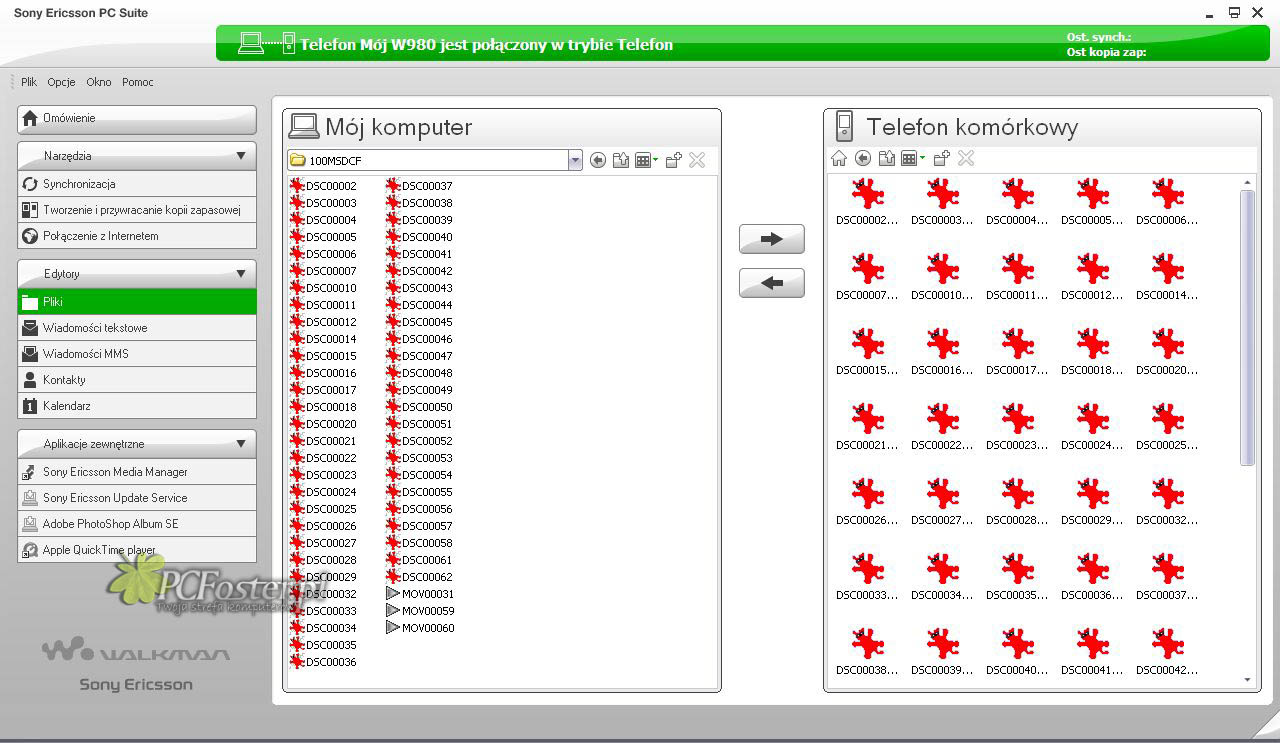Image resolution: width=1280 pixels, height=743 pixels.
Task: Open Kontakty editor
Action: [137, 380]
